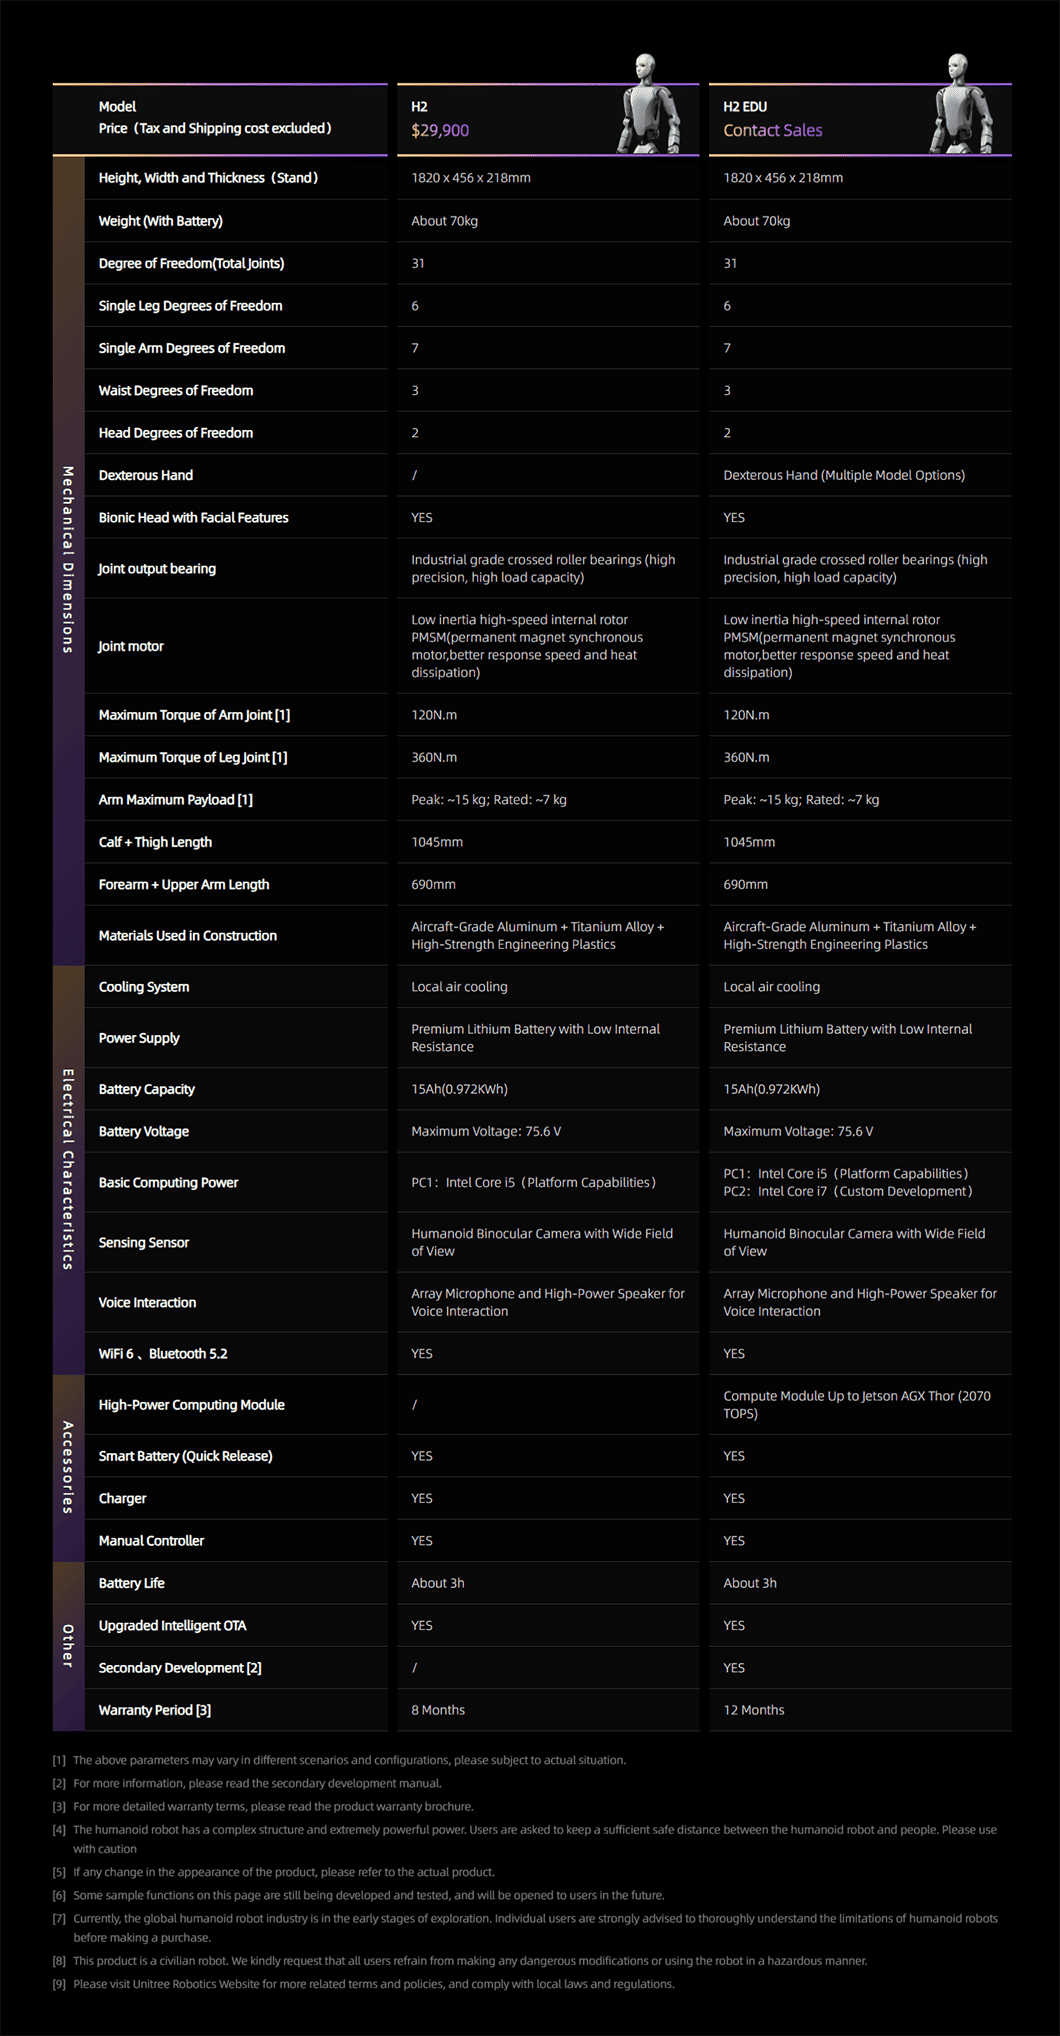This screenshot has height=2036, width=1060.
Task: Click the Accessories section label
Action: 68,1467
